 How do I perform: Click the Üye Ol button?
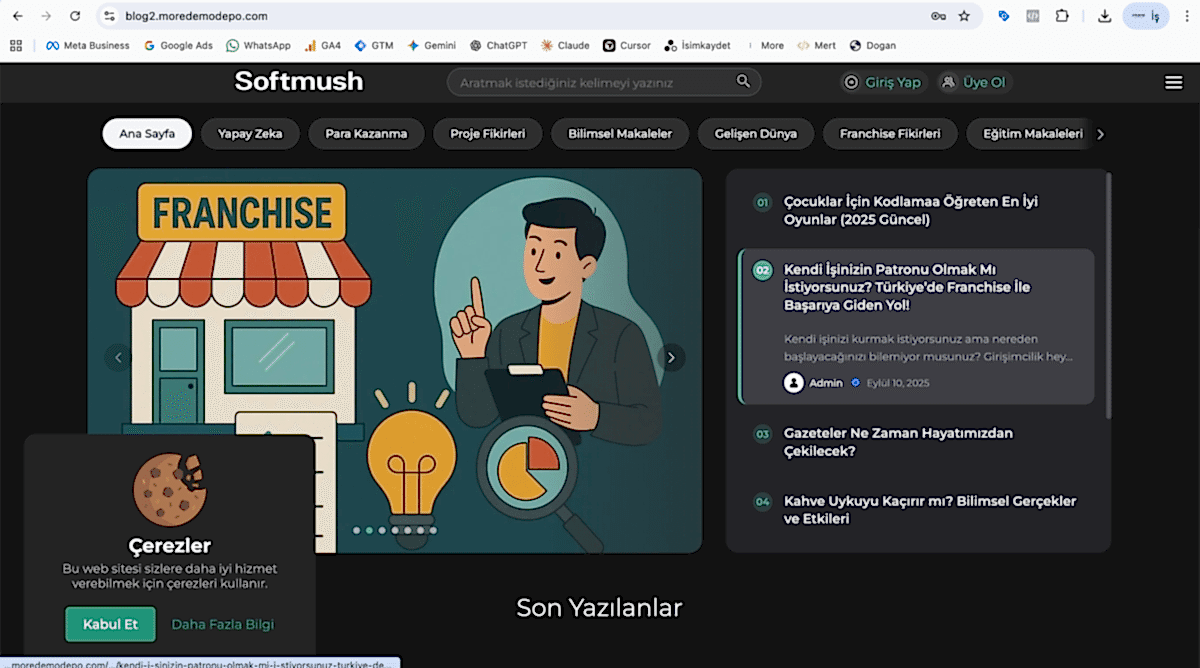[x=973, y=81]
